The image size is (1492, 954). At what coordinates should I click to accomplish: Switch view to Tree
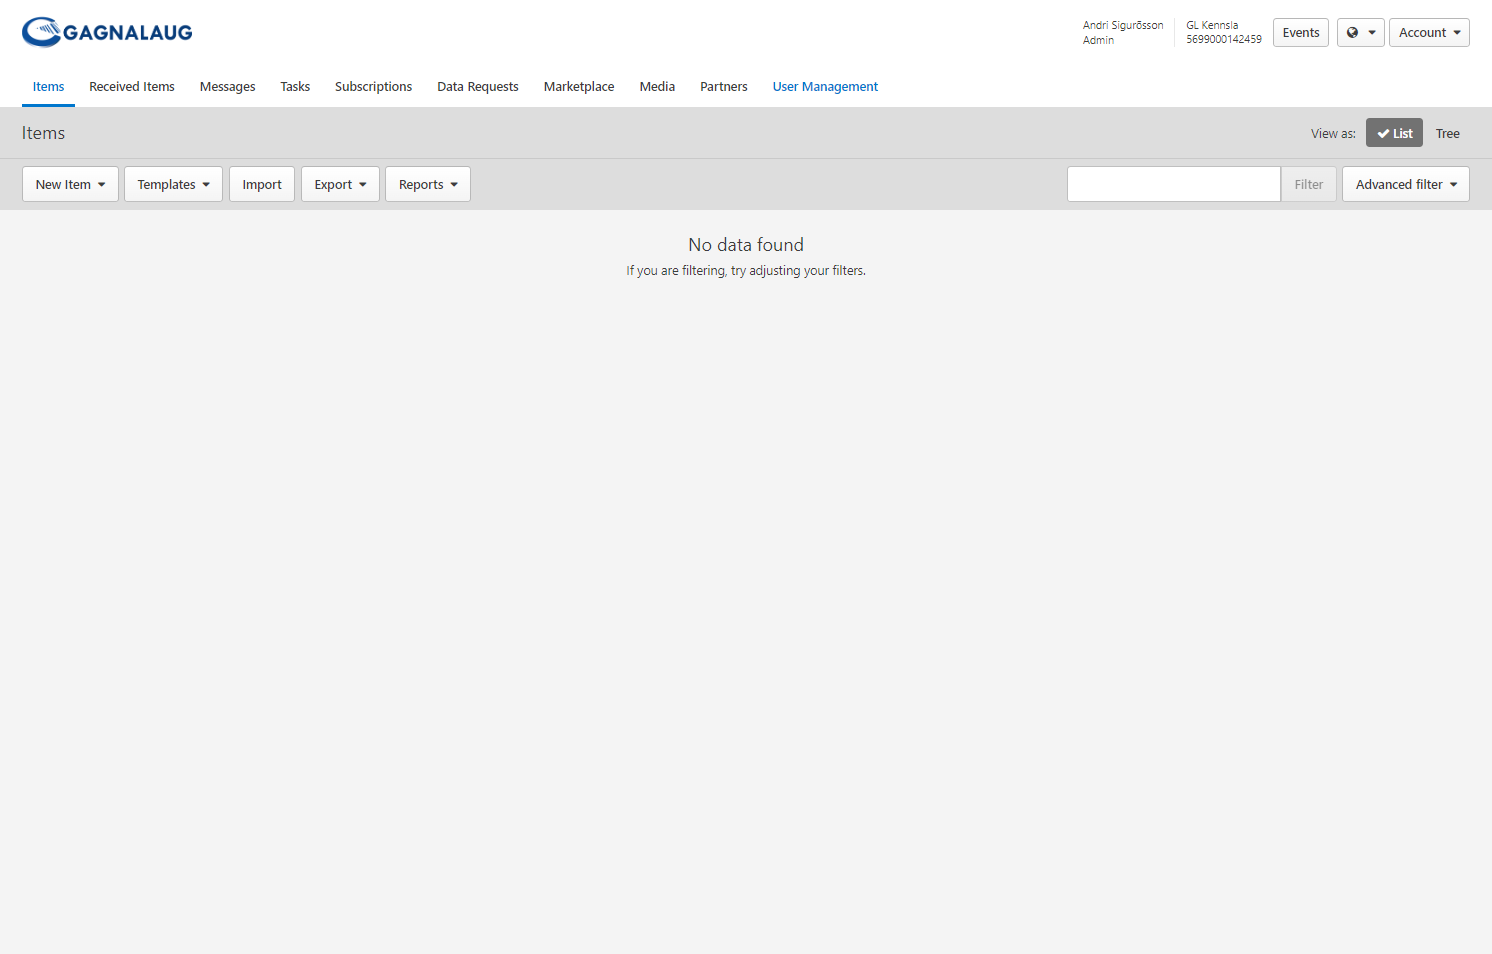pos(1448,133)
